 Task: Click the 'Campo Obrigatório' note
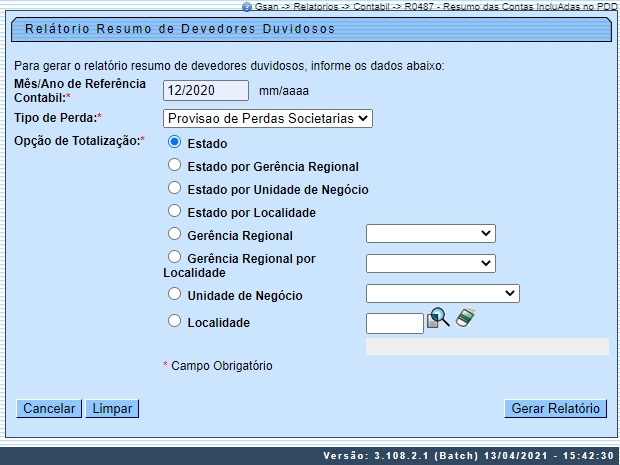coord(221,366)
